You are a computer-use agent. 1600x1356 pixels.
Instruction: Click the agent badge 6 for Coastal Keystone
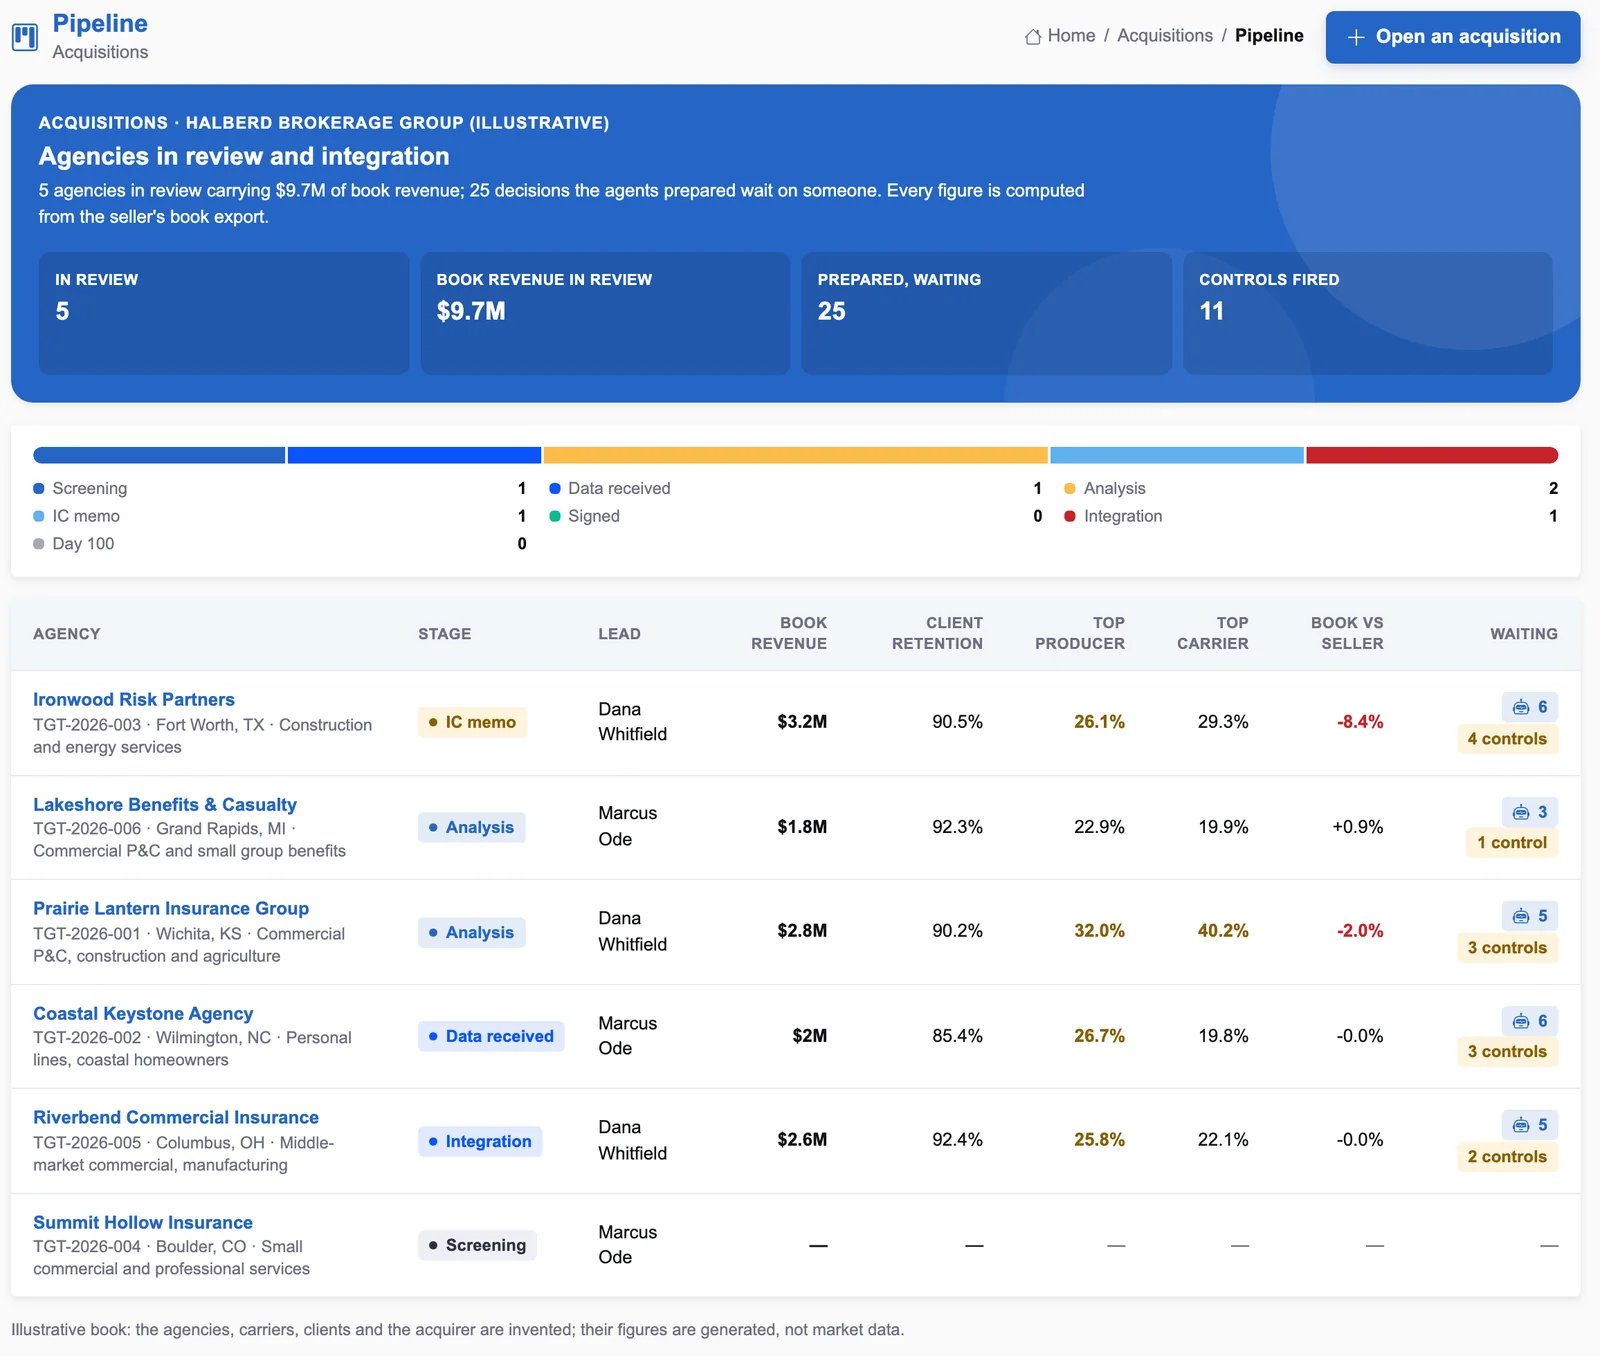coord(1530,1021)
